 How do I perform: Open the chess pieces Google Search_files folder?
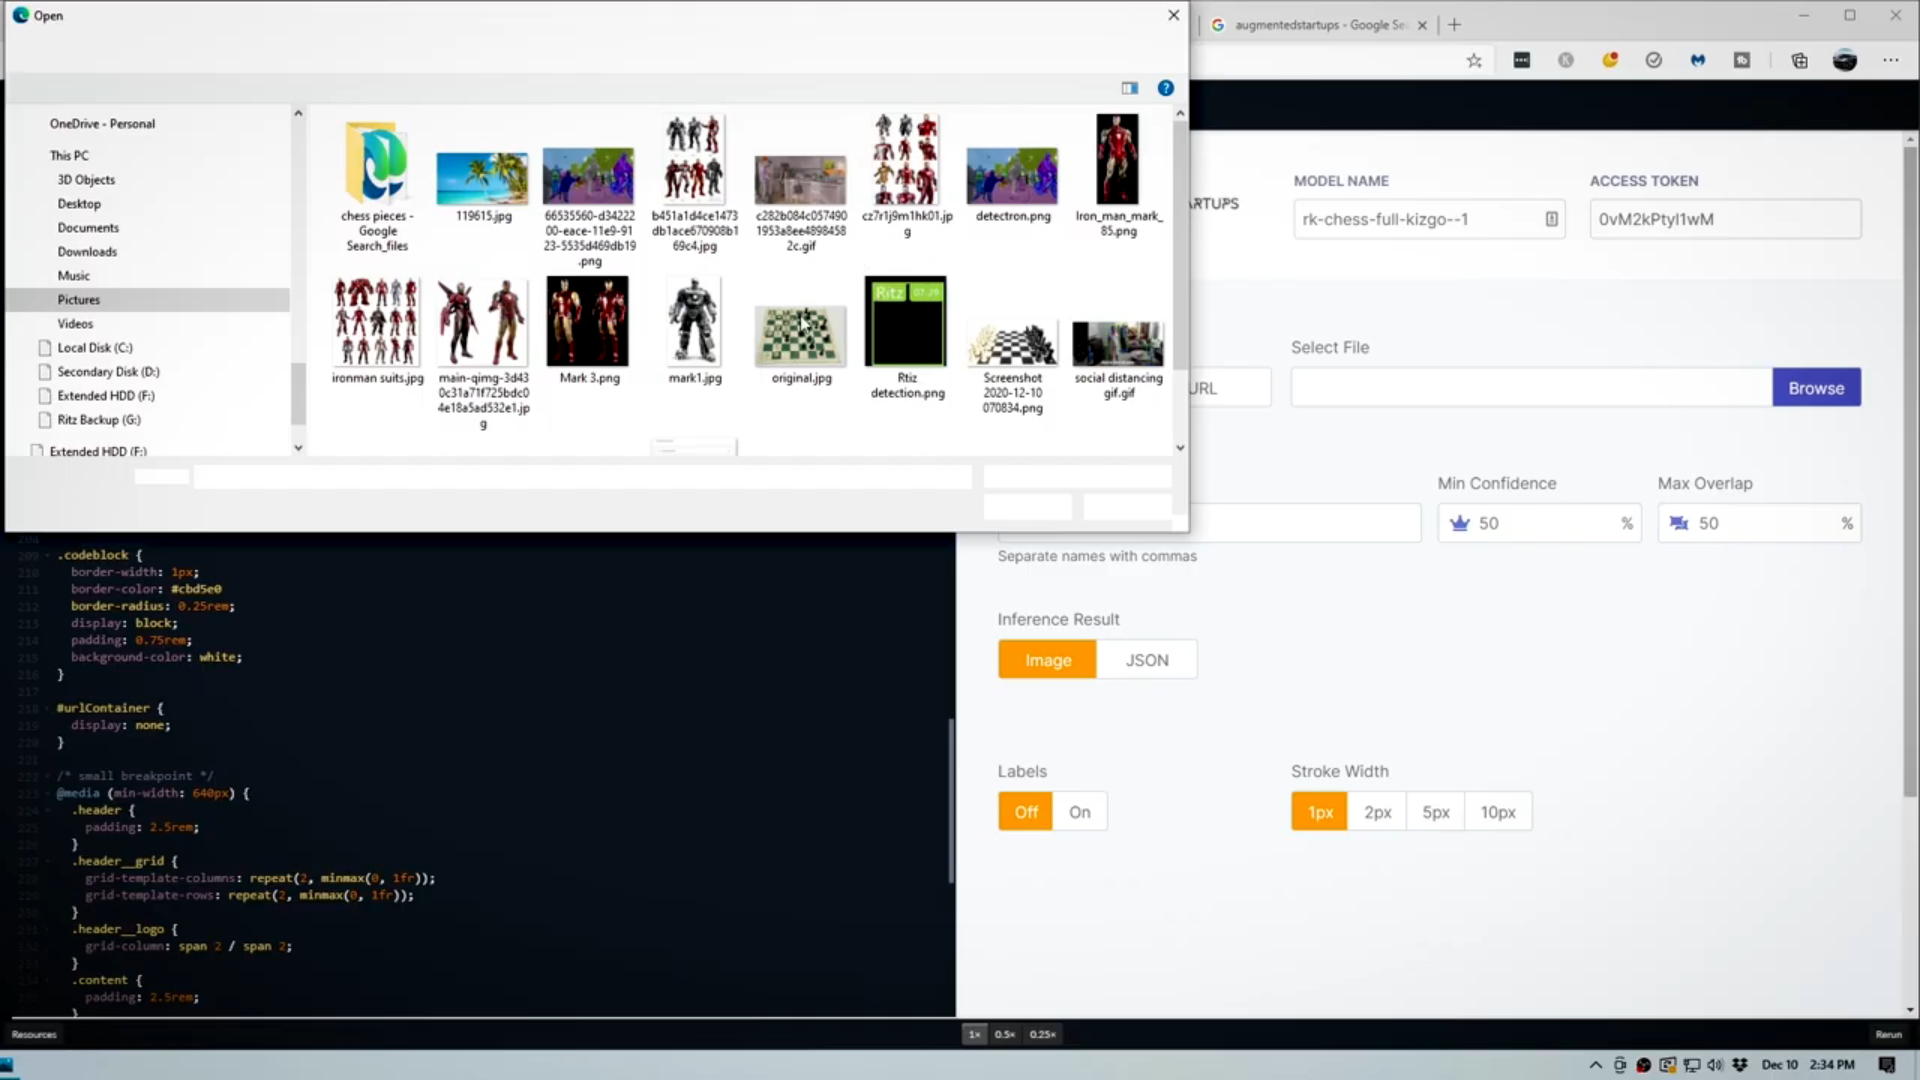tap(377, 186)
